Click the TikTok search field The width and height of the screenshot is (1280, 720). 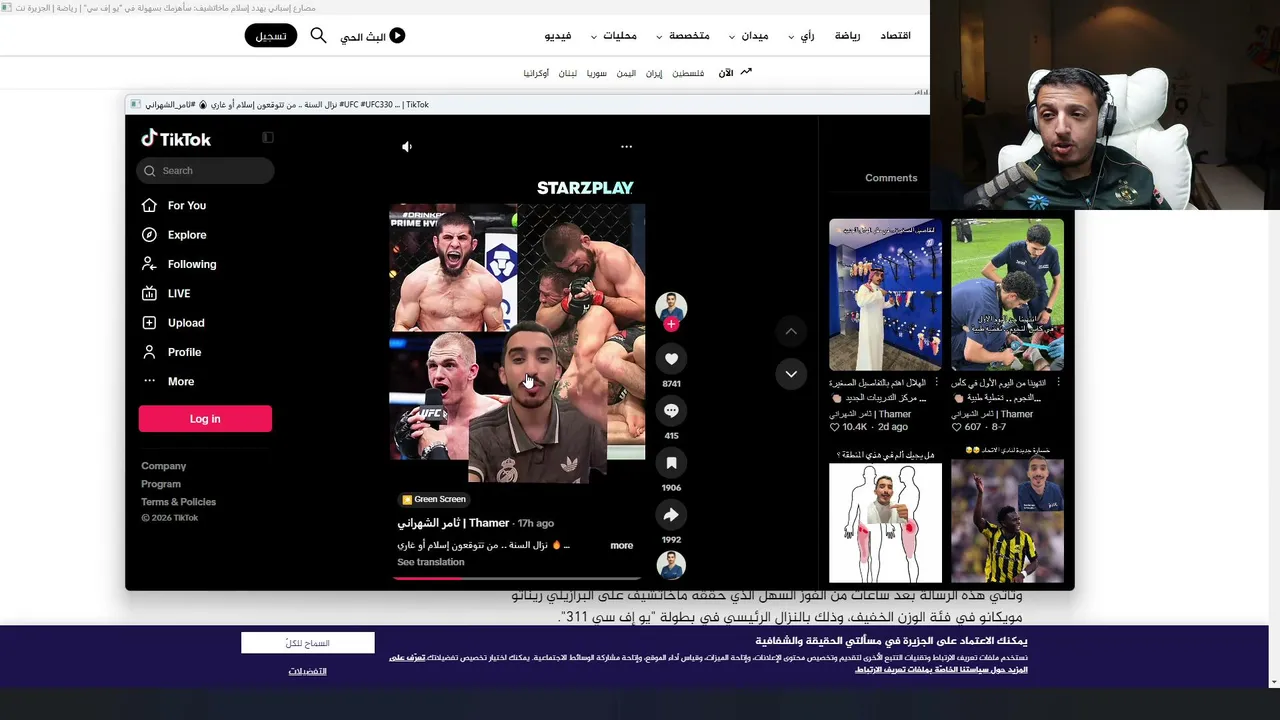click(x=205, y=171)
